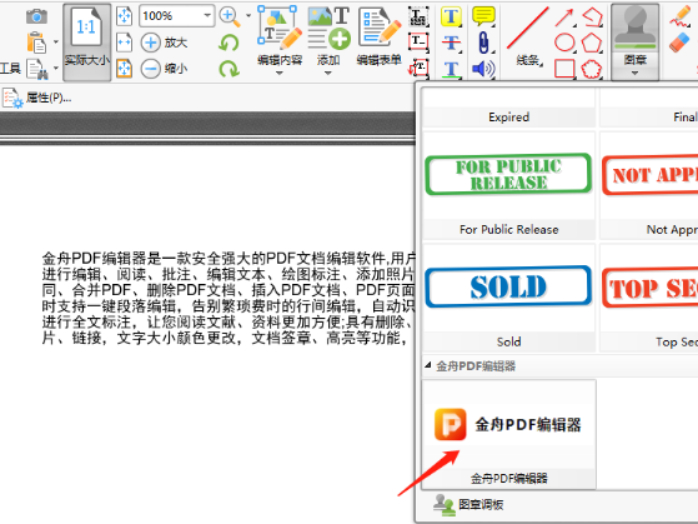Choose the Final stamp

click(649, 108)
